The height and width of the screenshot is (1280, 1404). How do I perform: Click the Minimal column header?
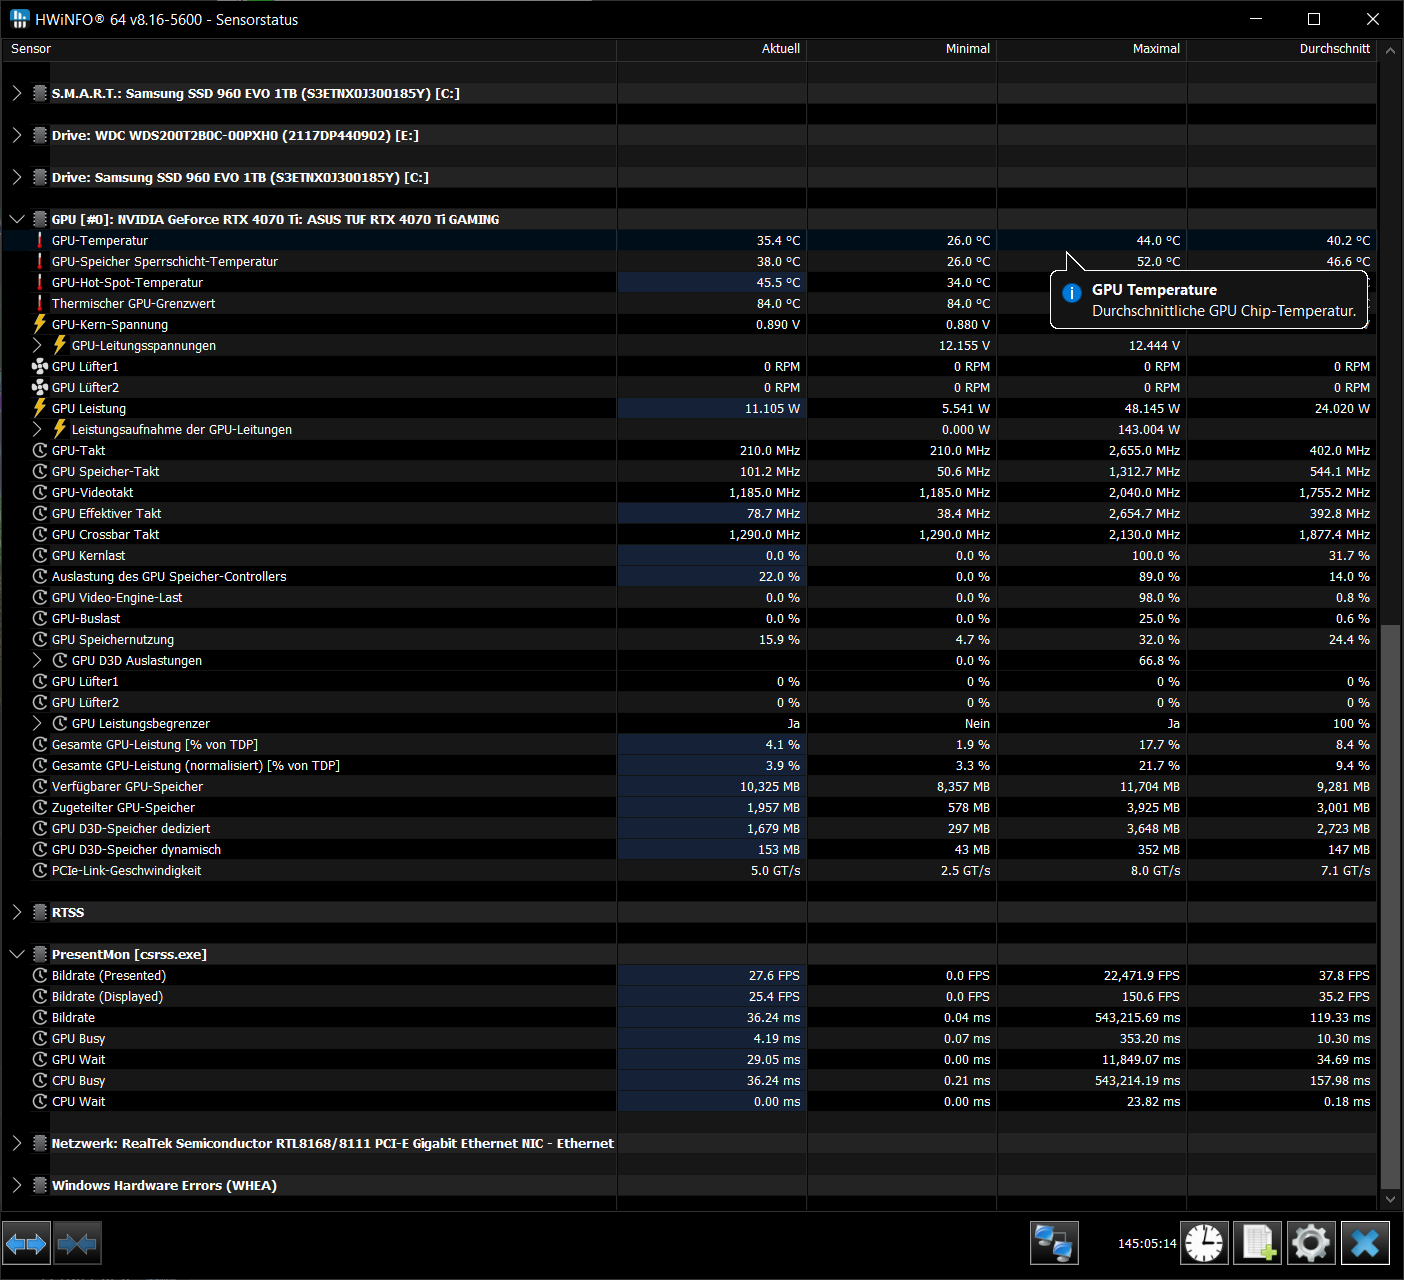tap(902, 49)
